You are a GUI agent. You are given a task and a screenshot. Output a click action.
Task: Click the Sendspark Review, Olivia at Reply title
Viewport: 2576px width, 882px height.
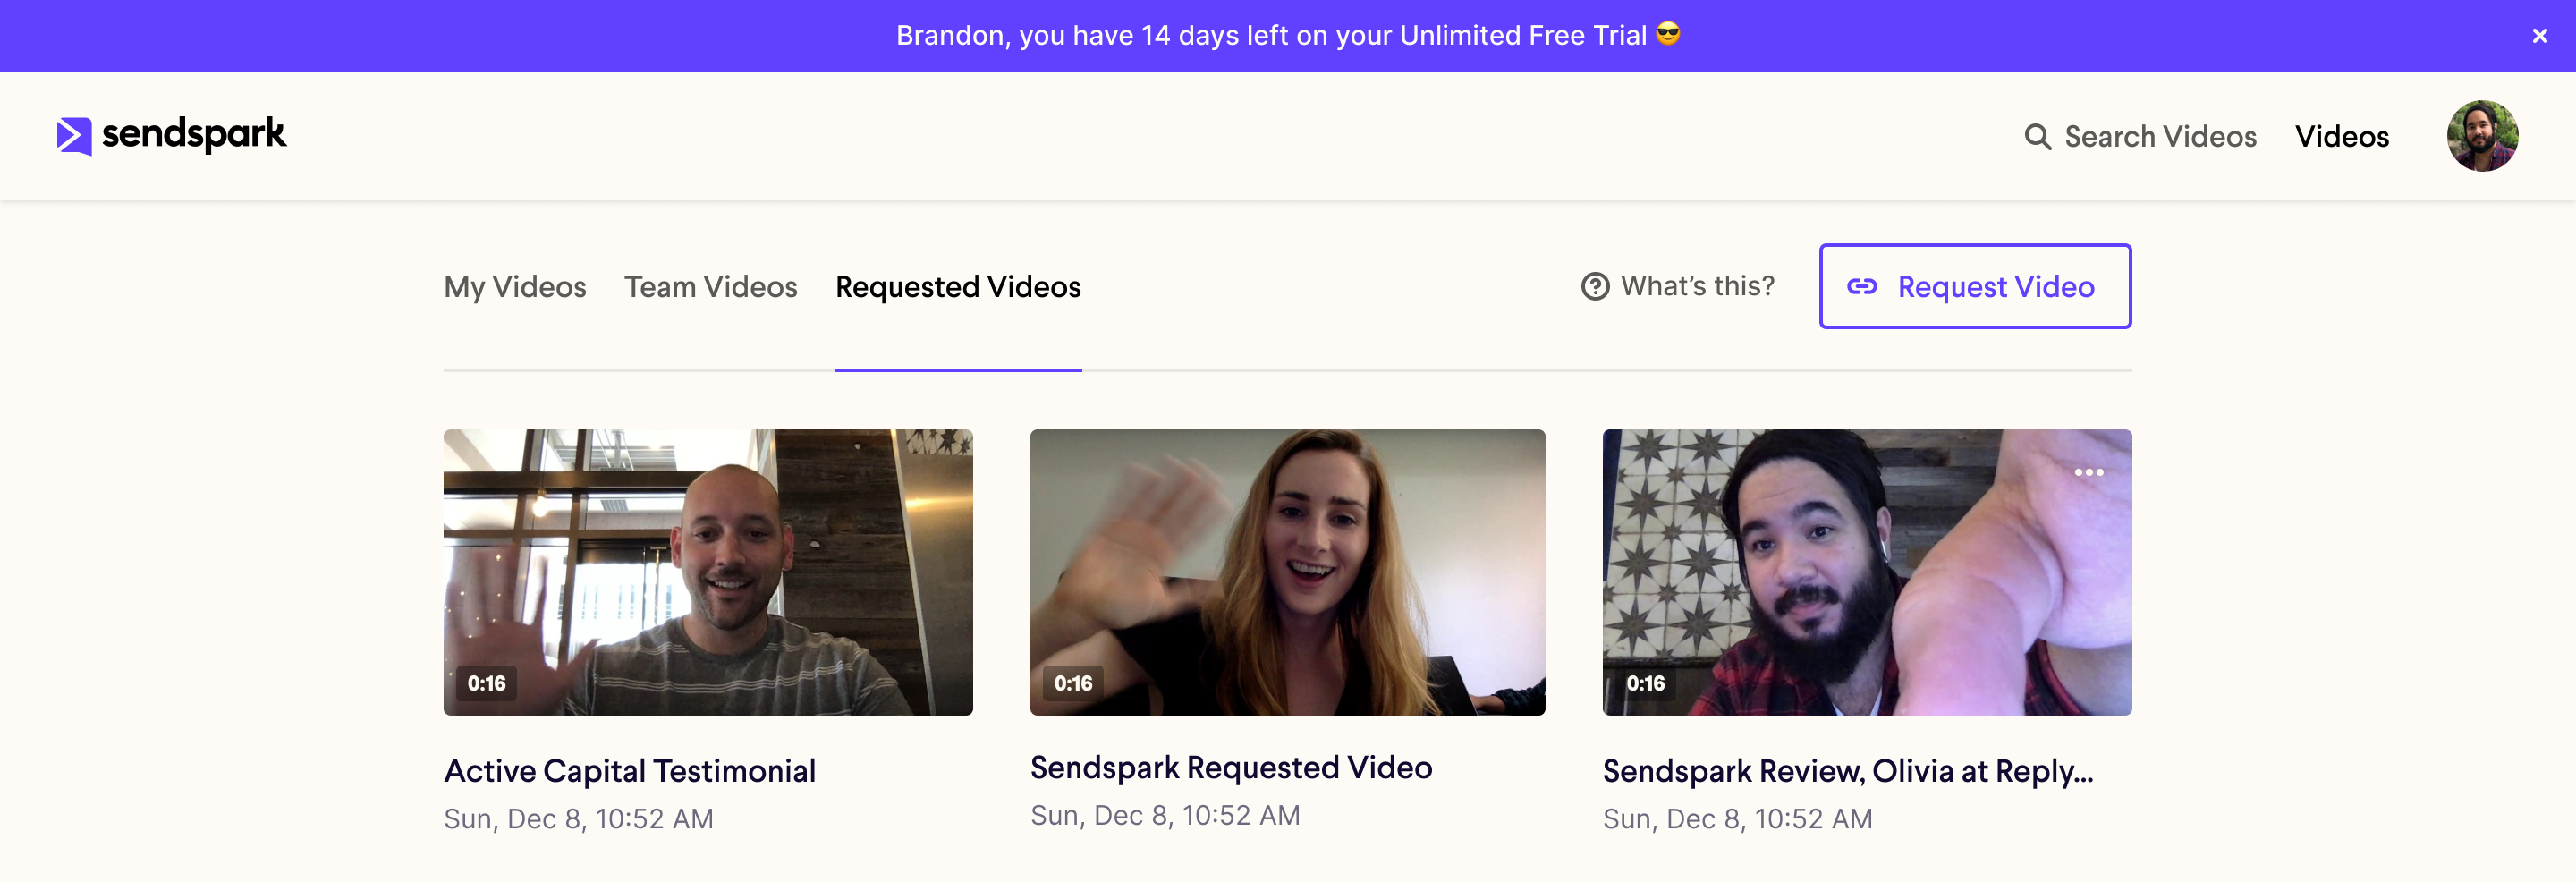1847,771
